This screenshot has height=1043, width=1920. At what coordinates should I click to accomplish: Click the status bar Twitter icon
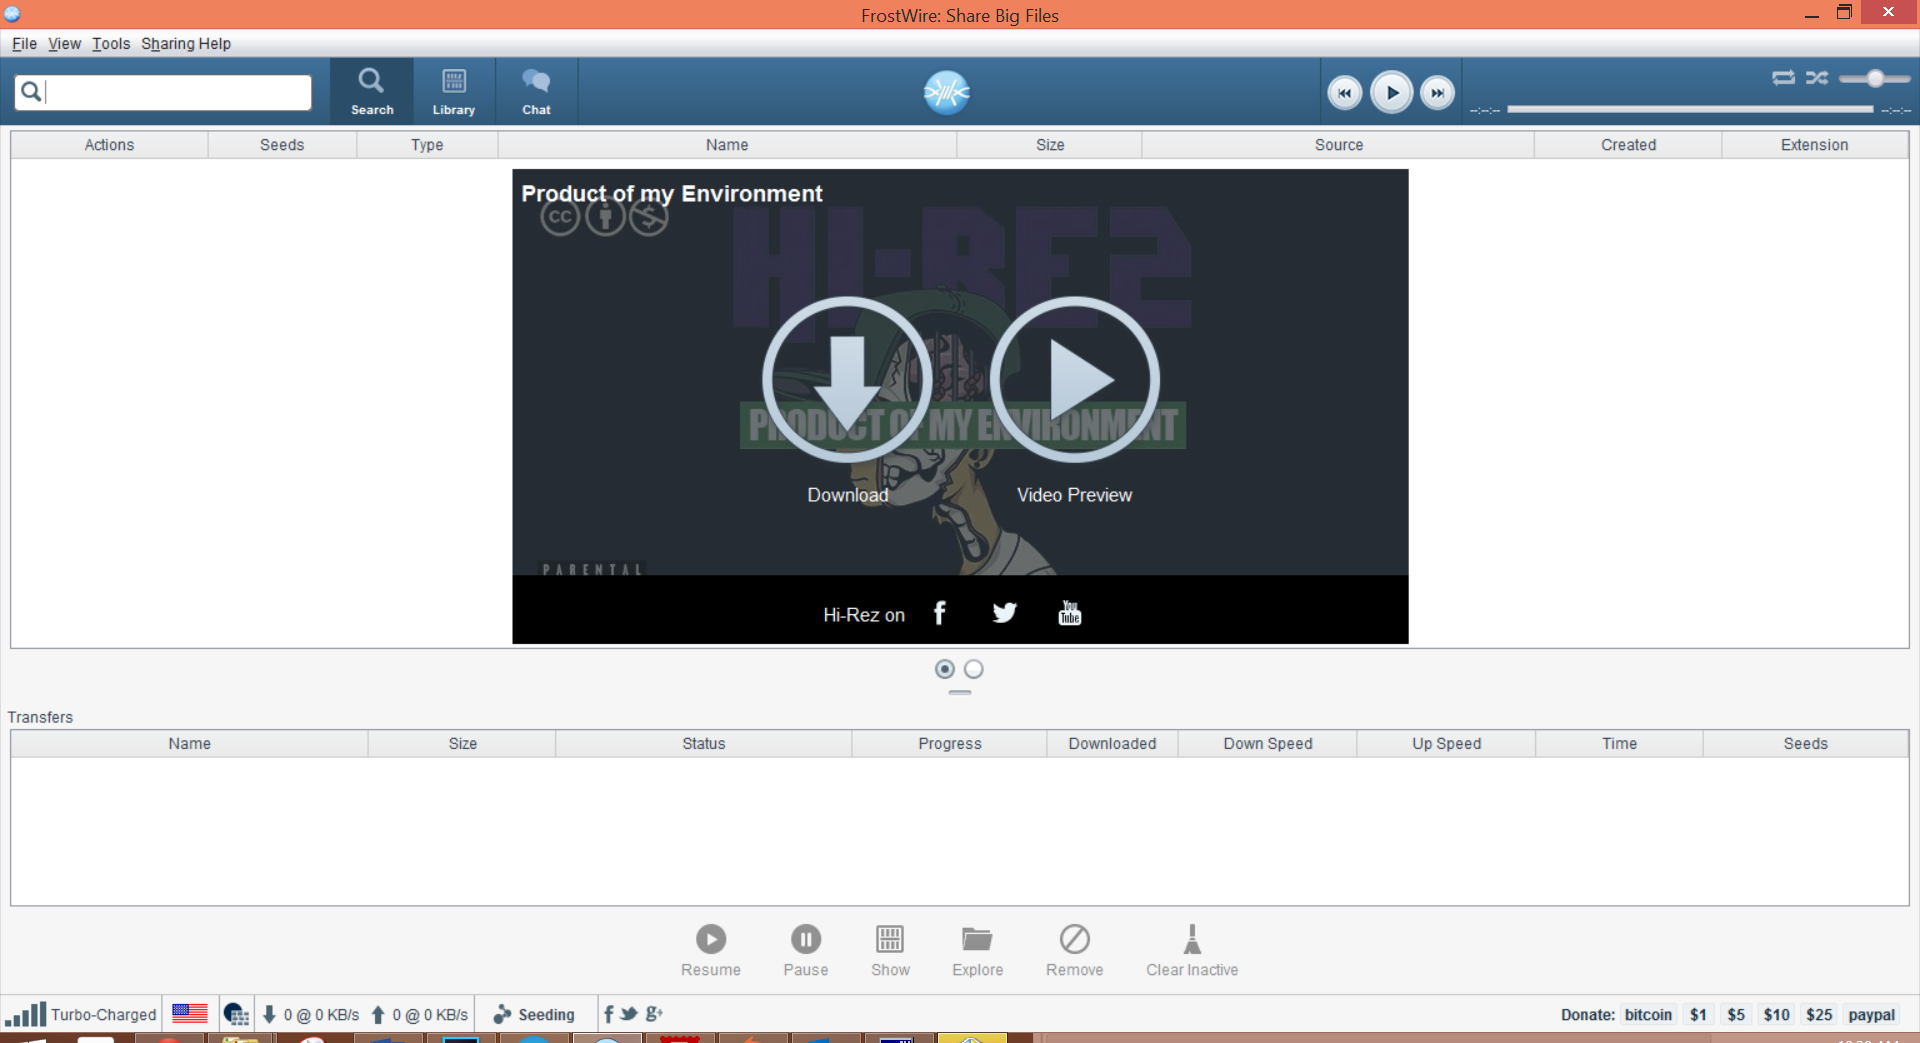(629, 1014)
